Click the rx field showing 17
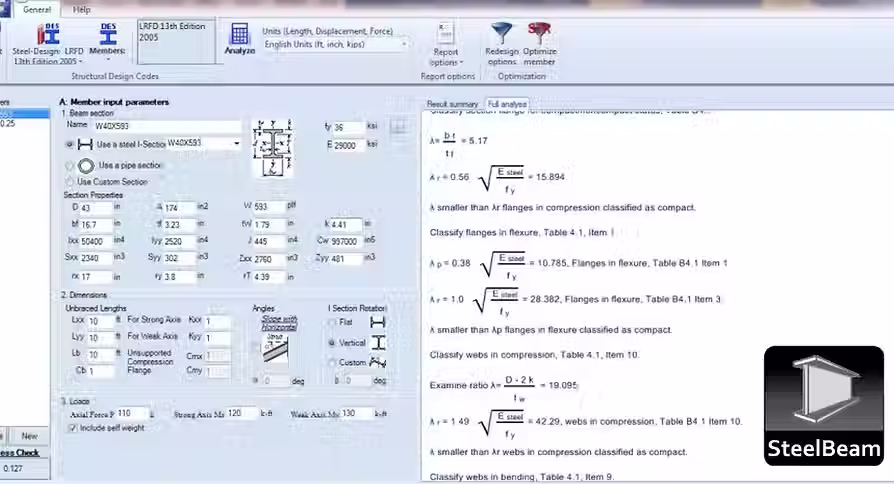The image size is (894, 484). point(96,277)
